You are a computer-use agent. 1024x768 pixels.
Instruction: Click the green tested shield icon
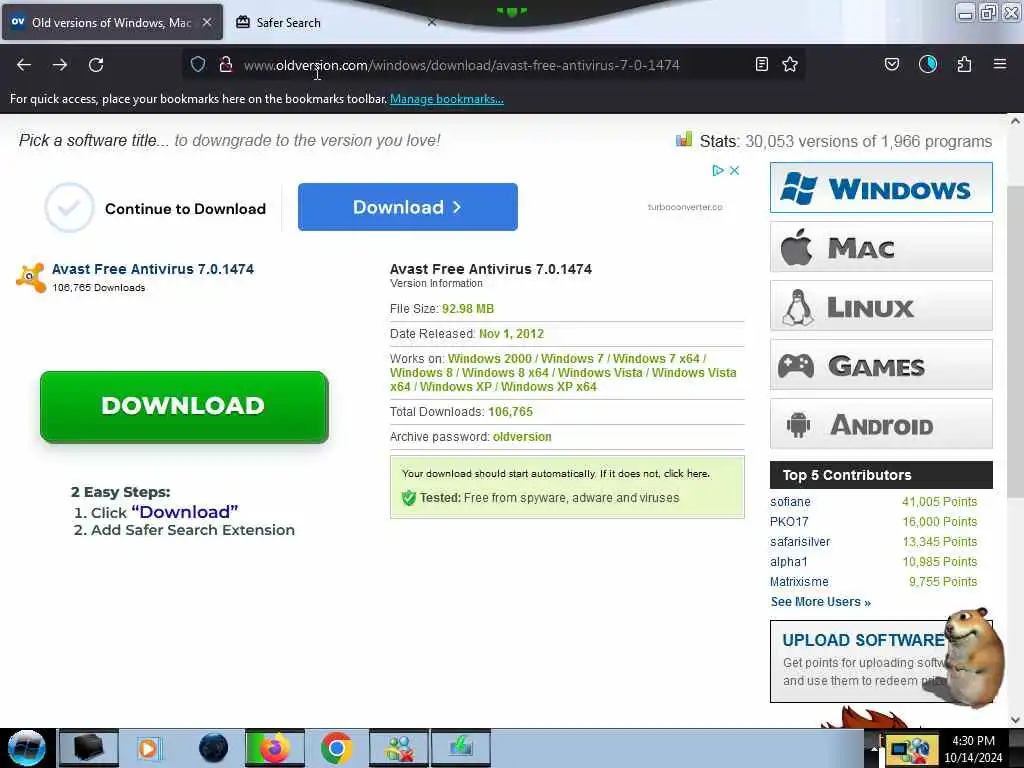[409, 498]
